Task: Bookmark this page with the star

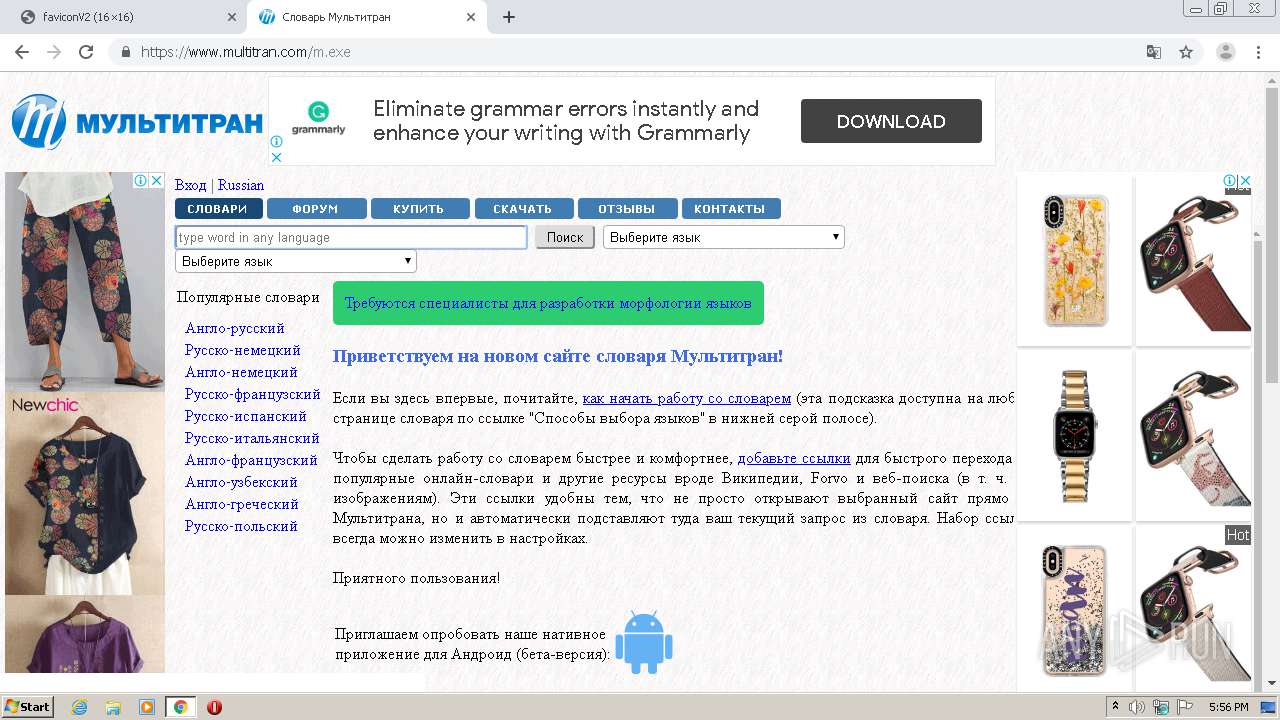Action: point(1186,52)
